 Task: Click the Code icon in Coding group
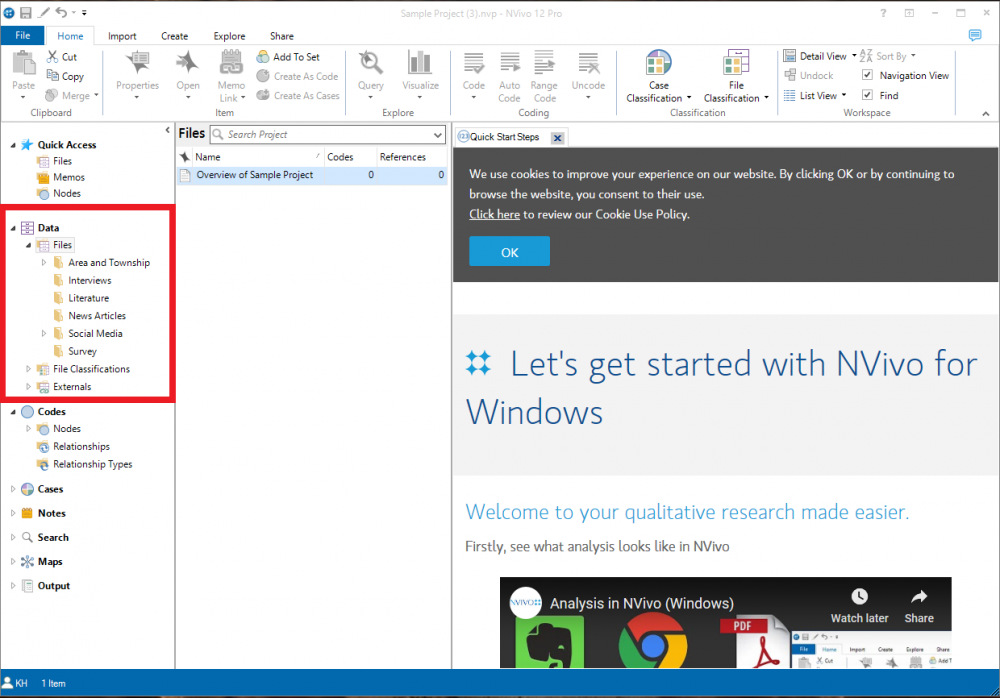point(473,63)
